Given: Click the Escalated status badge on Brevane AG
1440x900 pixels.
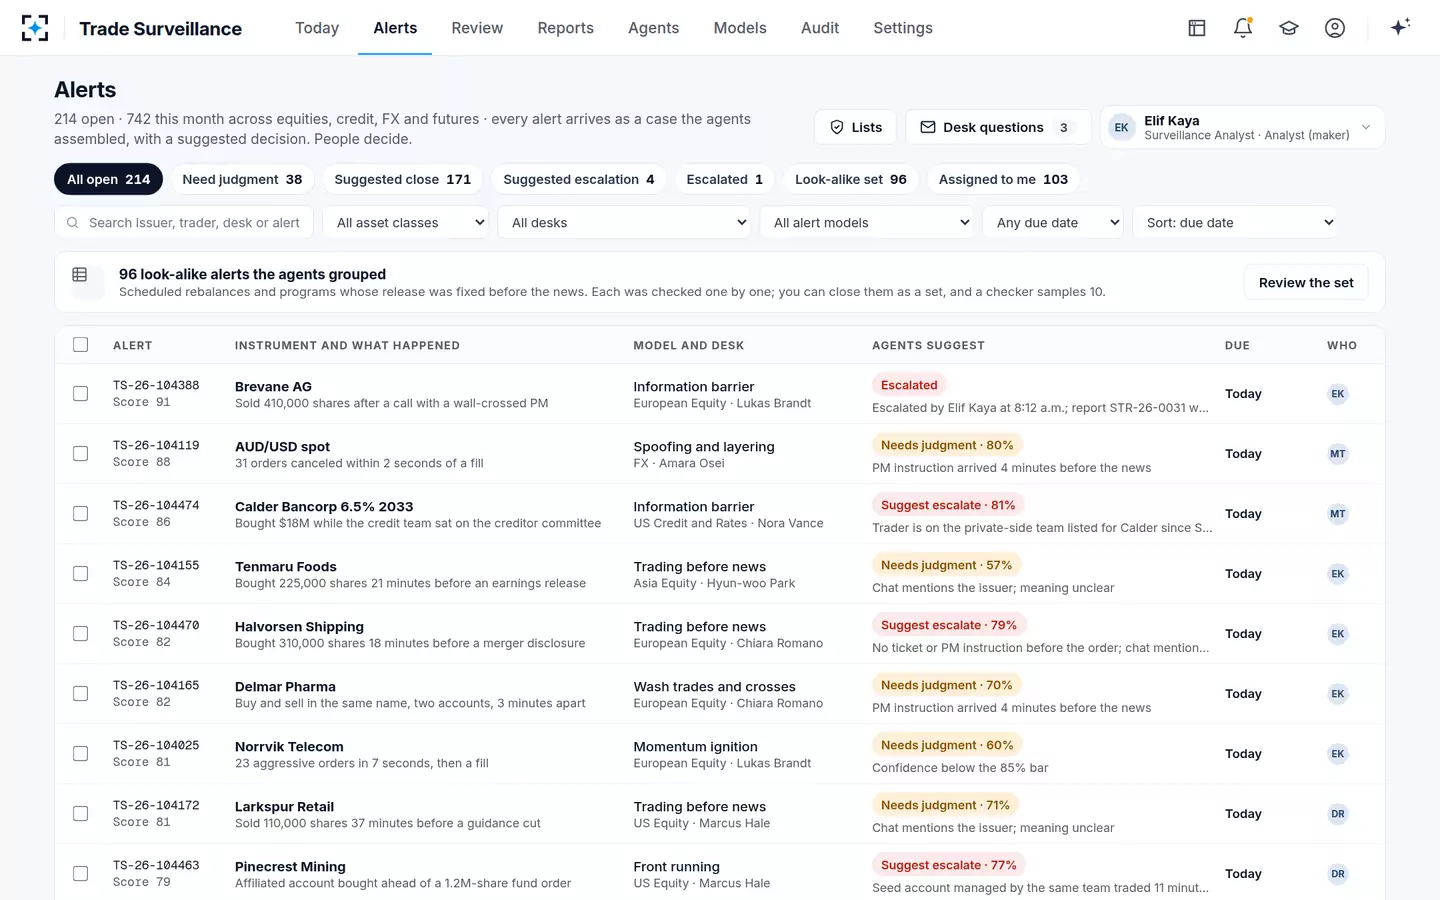Looking at the screenshot, I should point(909,385).
